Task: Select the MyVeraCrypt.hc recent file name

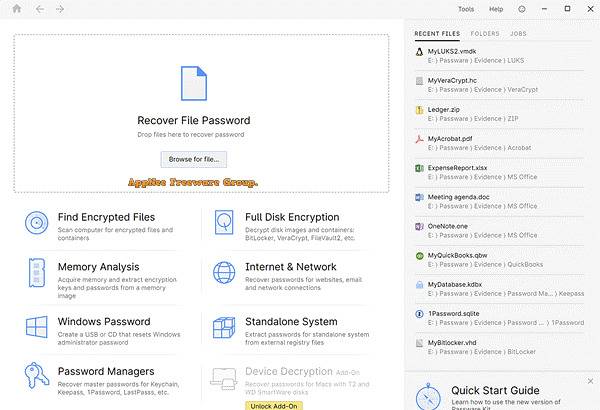Action: coord(452,80)
